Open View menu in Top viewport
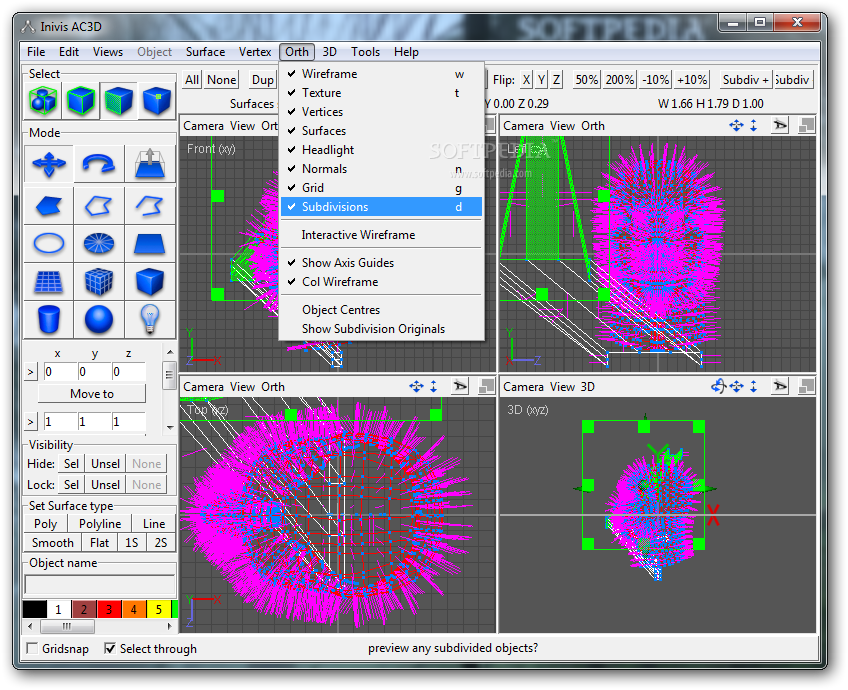Screen dimensions: 848x690 pyautogui.click(x=242, y=387)
